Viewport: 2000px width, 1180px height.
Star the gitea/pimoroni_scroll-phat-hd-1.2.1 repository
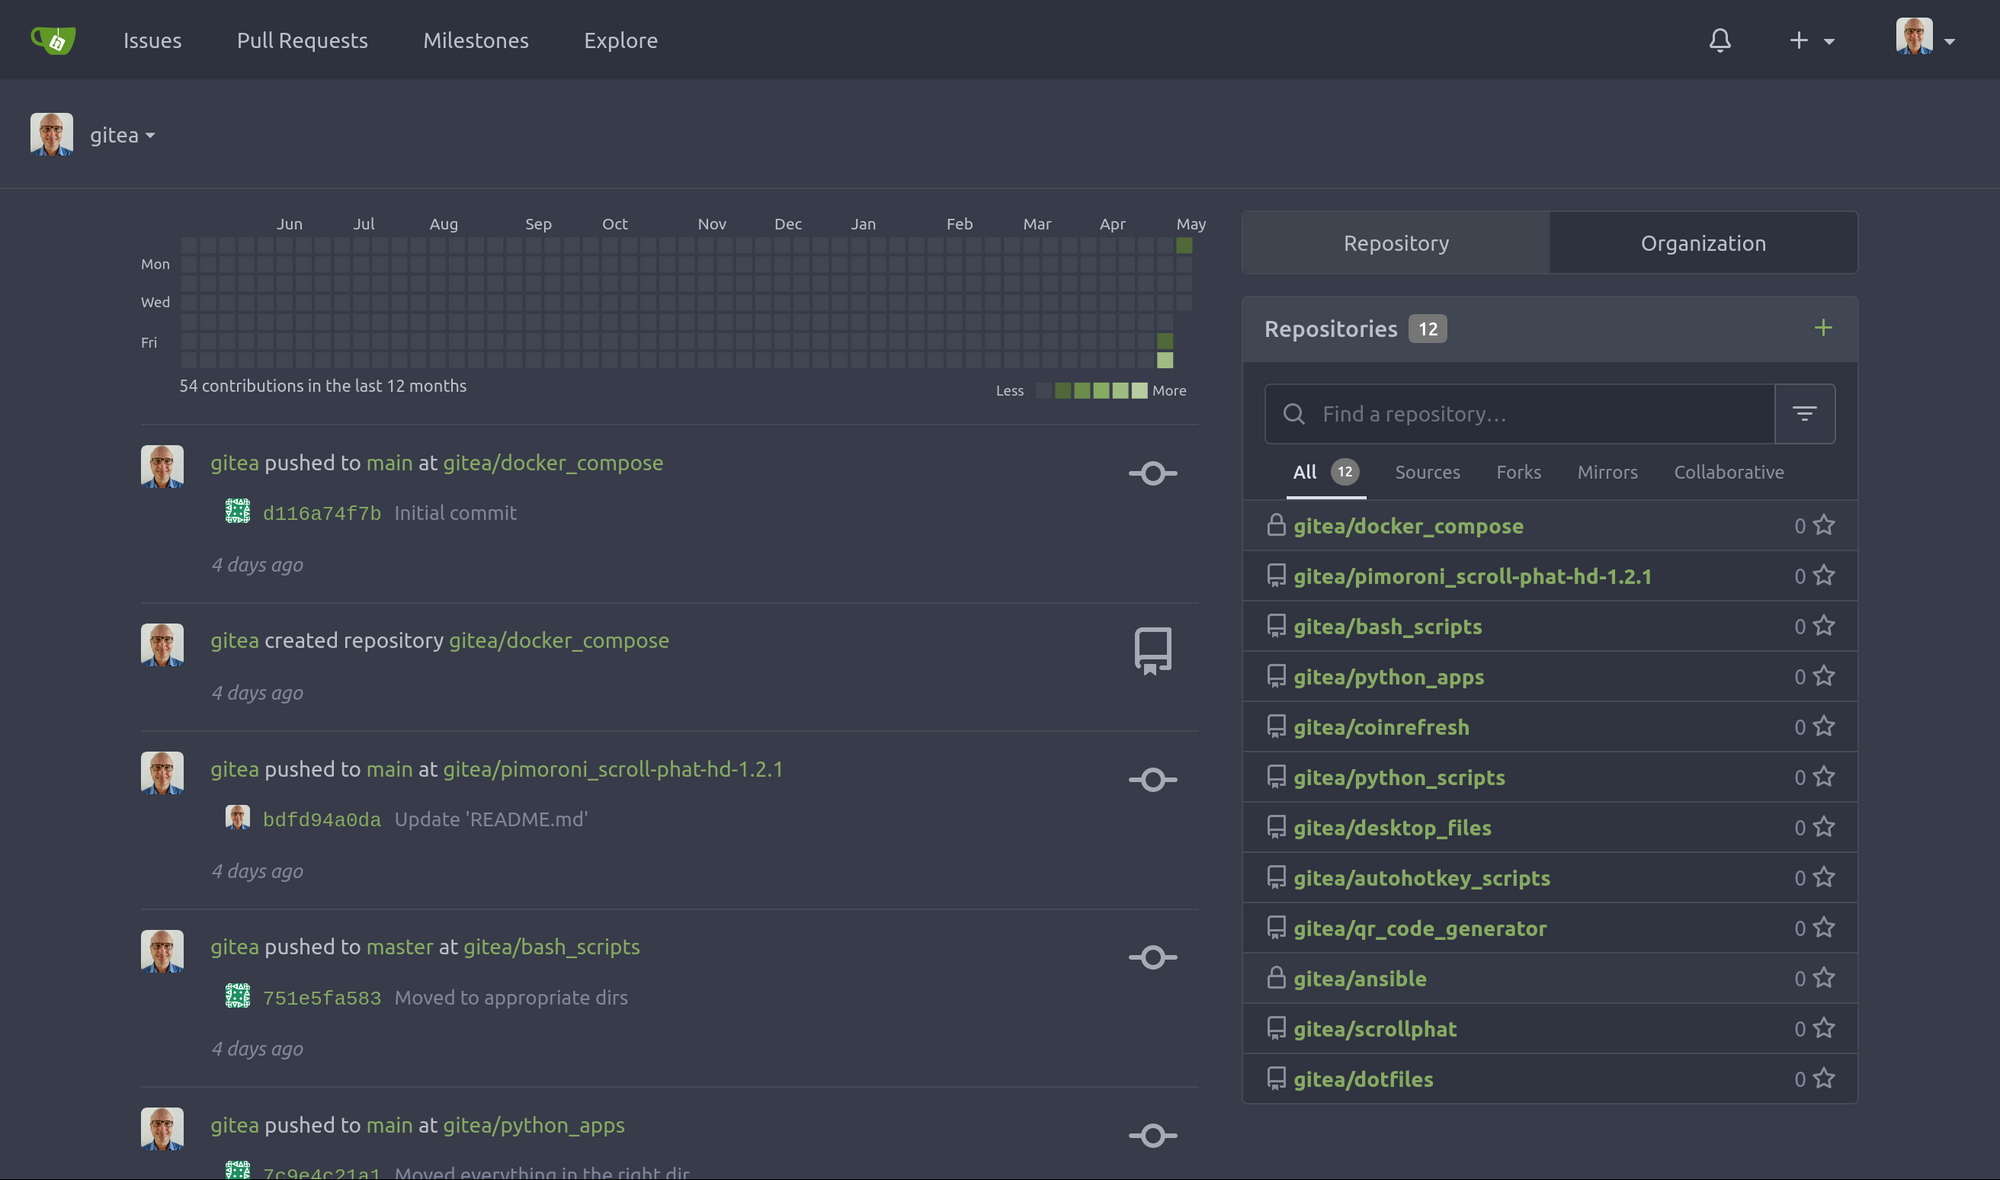1824,575
